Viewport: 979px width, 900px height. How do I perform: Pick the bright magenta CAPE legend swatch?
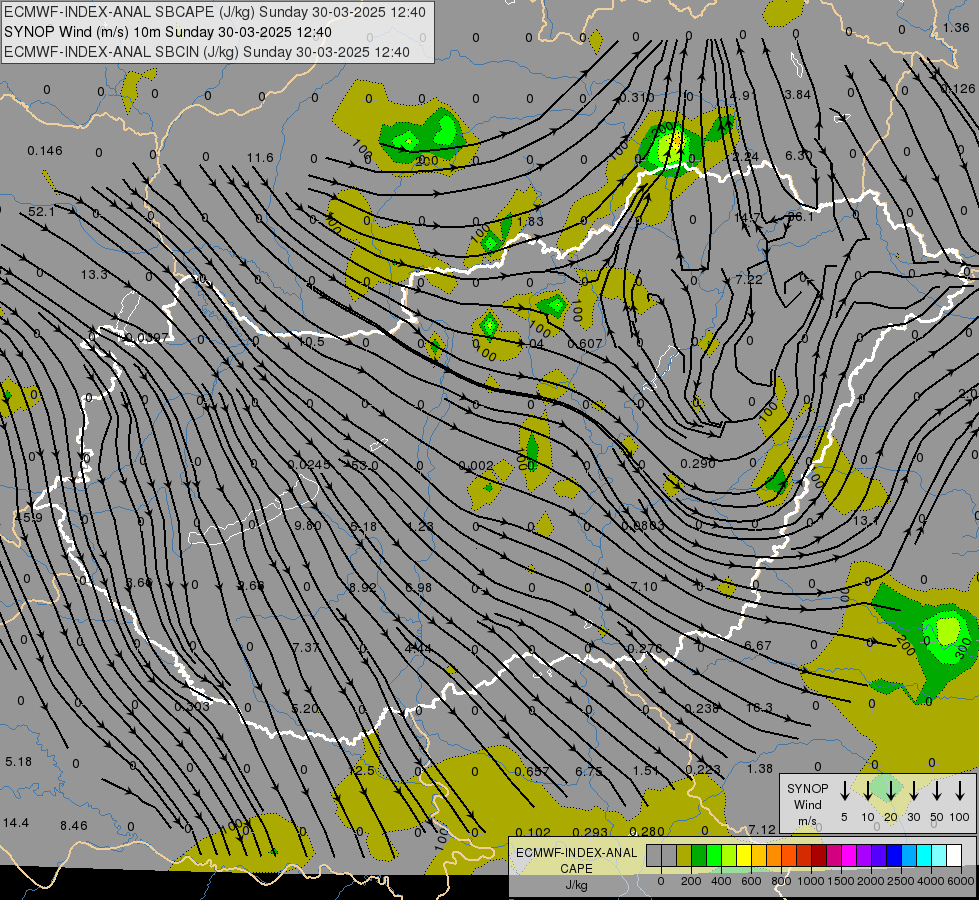click(849, 856)
